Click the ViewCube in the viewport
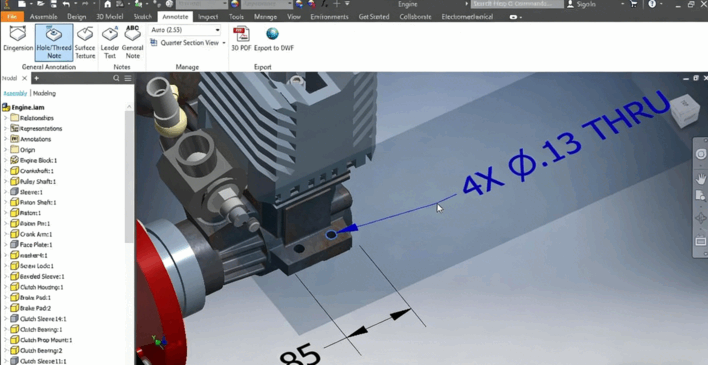The height and width of the screenshot is (365, 708). pyautogui.click(x=685, y=110)
